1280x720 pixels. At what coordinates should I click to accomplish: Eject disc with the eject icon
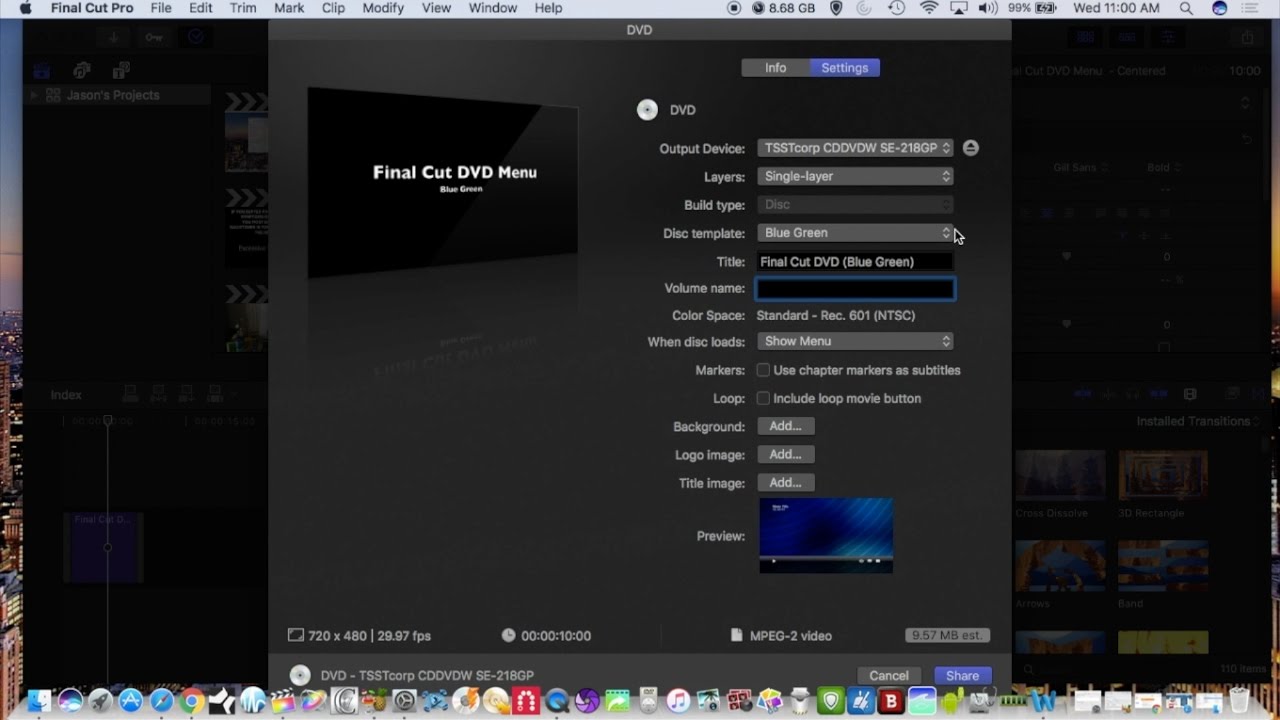pos(970,148)
